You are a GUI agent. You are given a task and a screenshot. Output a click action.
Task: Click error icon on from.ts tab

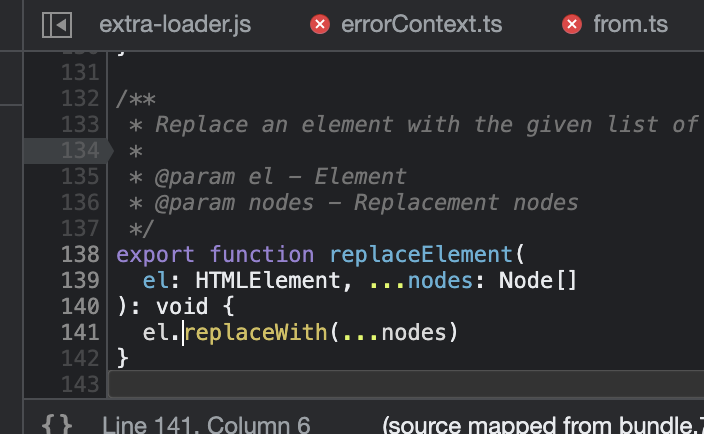tap(572, 24)
